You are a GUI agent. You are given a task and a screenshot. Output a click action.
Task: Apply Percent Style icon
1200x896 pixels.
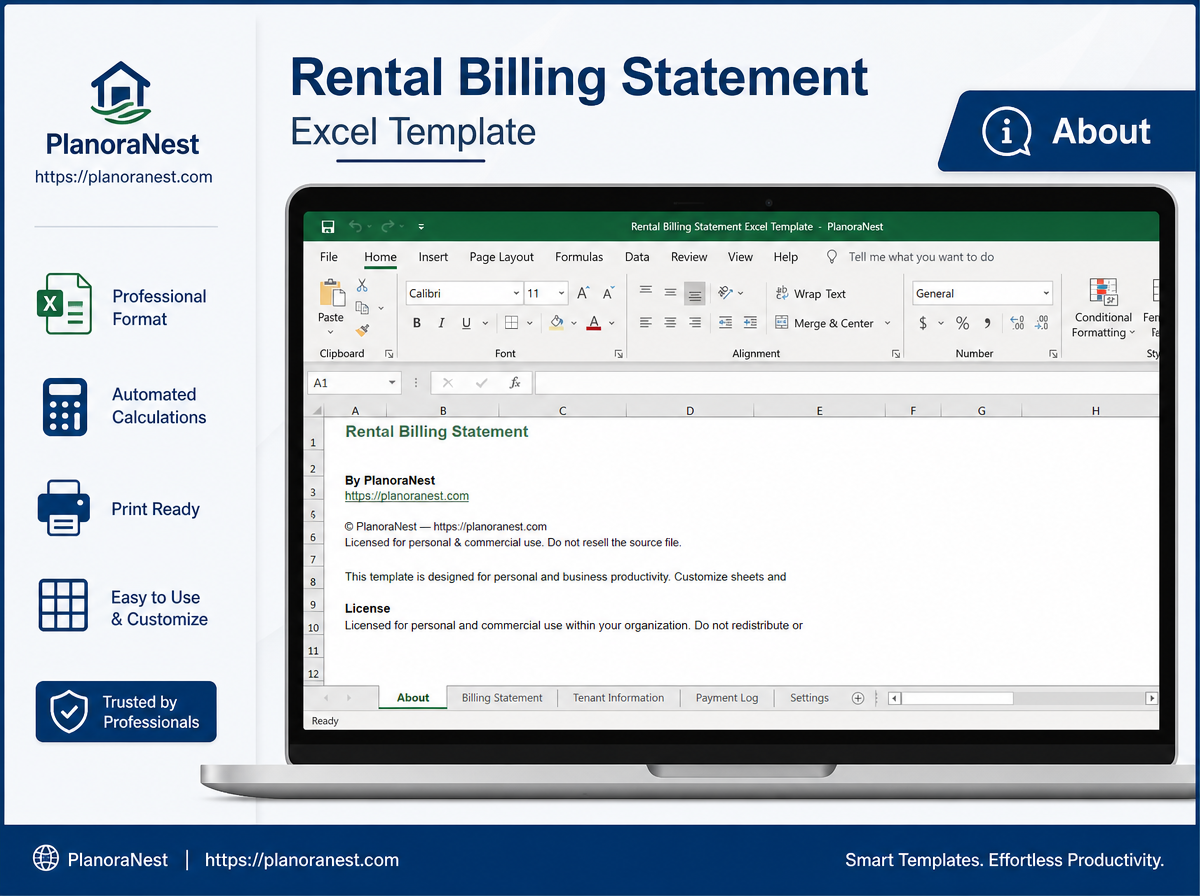tap(962, 323)
